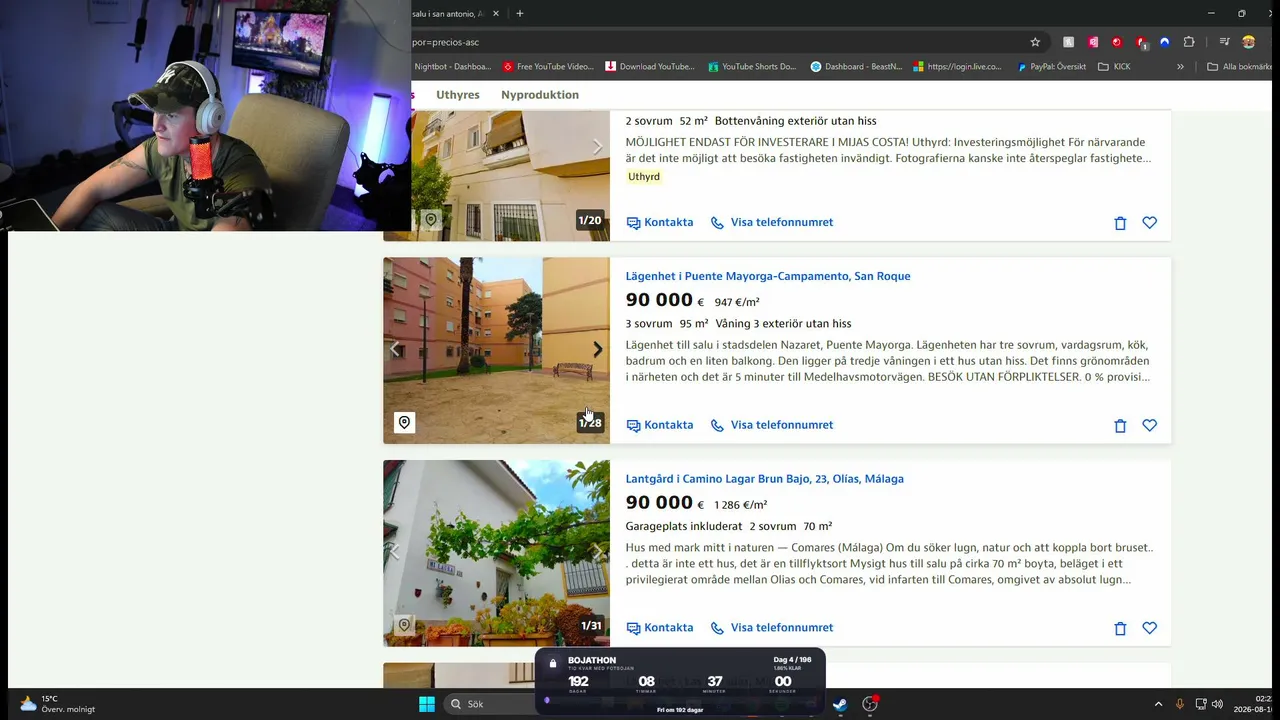Screen dimensions: 1280x720
Task: Reveal phone number for Puente Mayorga listing
Action: click(x=772, y=425)
